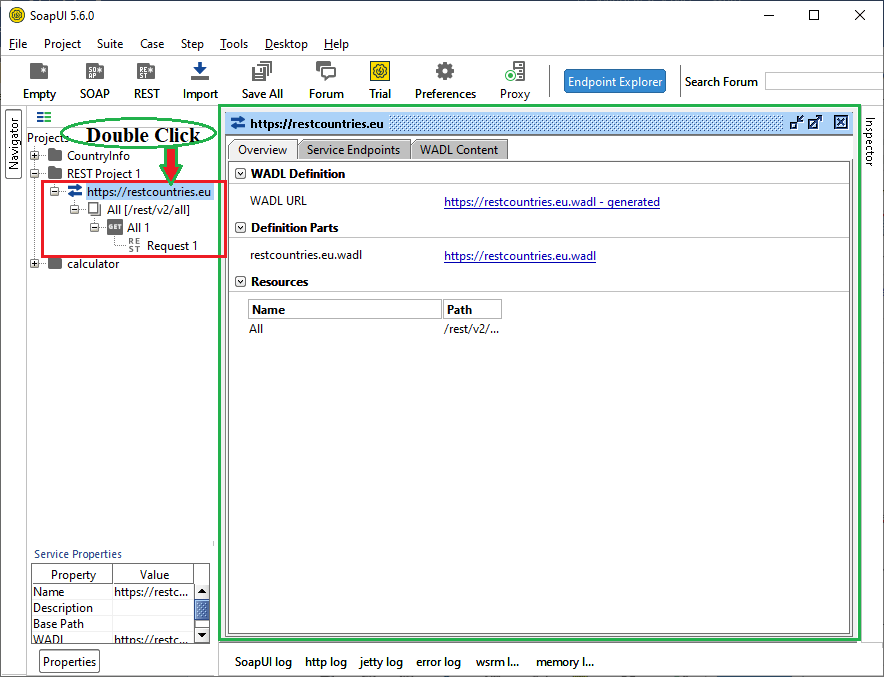Switch to the Service Endpoints tab
Viewport: 885px width, 677px height.
pos(353,150)
